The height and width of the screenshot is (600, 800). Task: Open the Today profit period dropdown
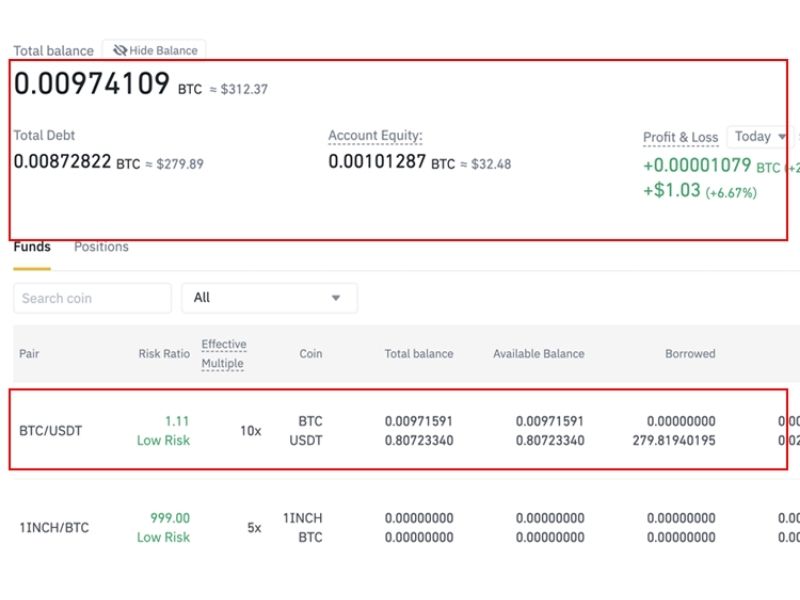(x=759, y=137)
